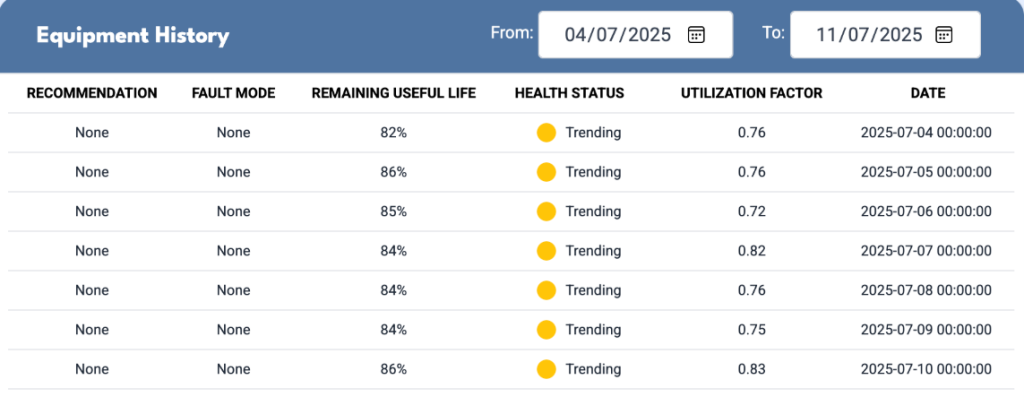1024x414 pixels.
Task: Click the yellow status dot for 2025-07-09
Action: (546, 330)
